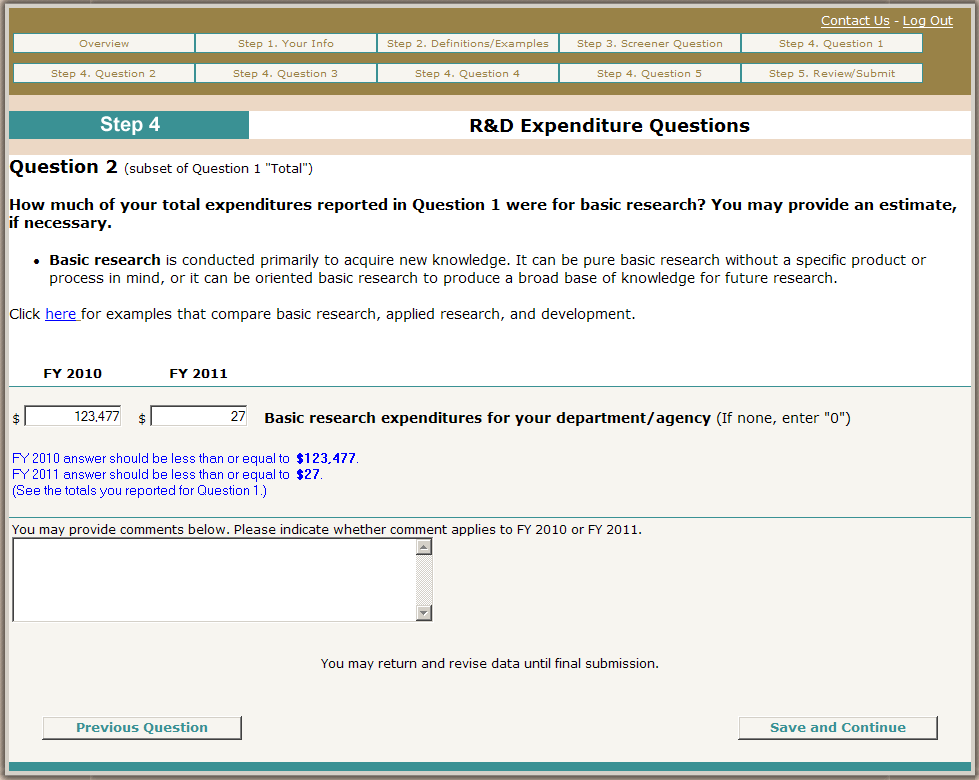Viewport: 979px width, 780px height.
Task: Open the Overview tab
Action: point(104,44)
